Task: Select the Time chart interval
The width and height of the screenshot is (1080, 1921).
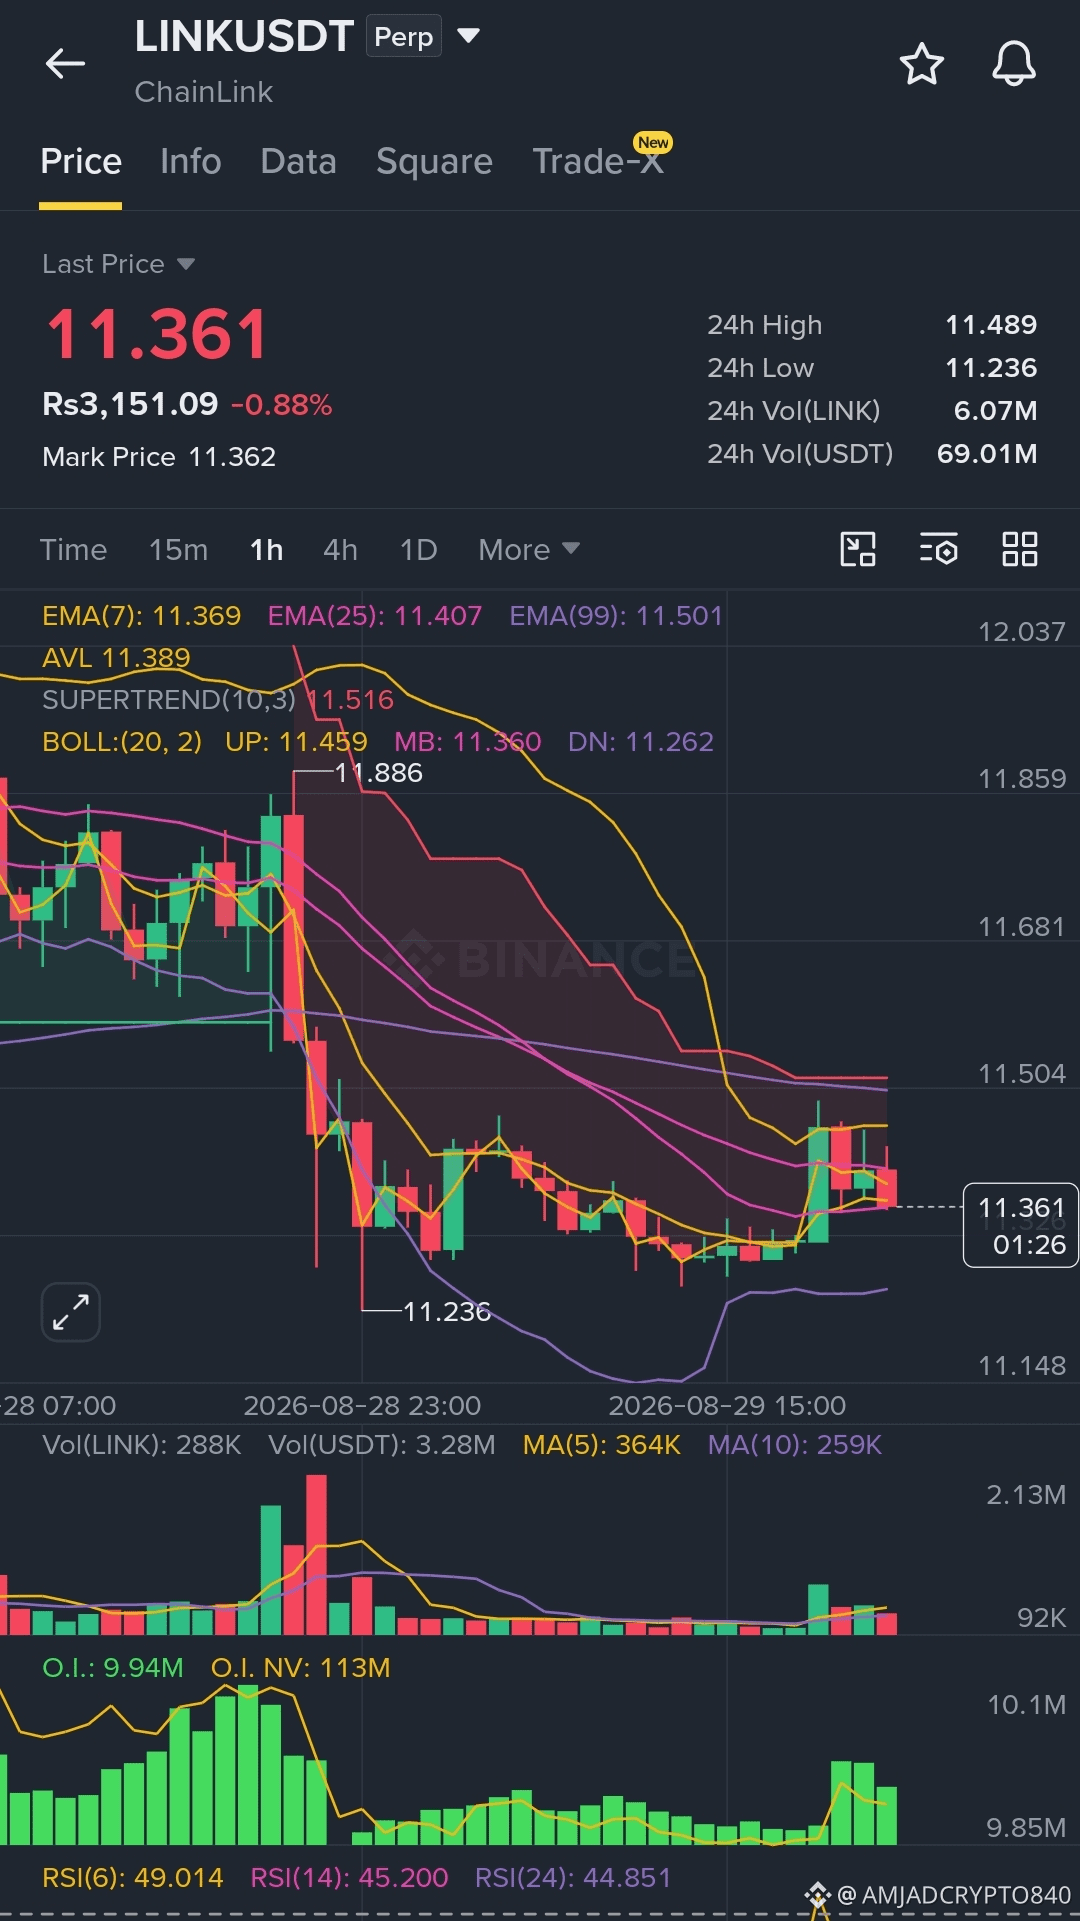Action: coord(73,549)
